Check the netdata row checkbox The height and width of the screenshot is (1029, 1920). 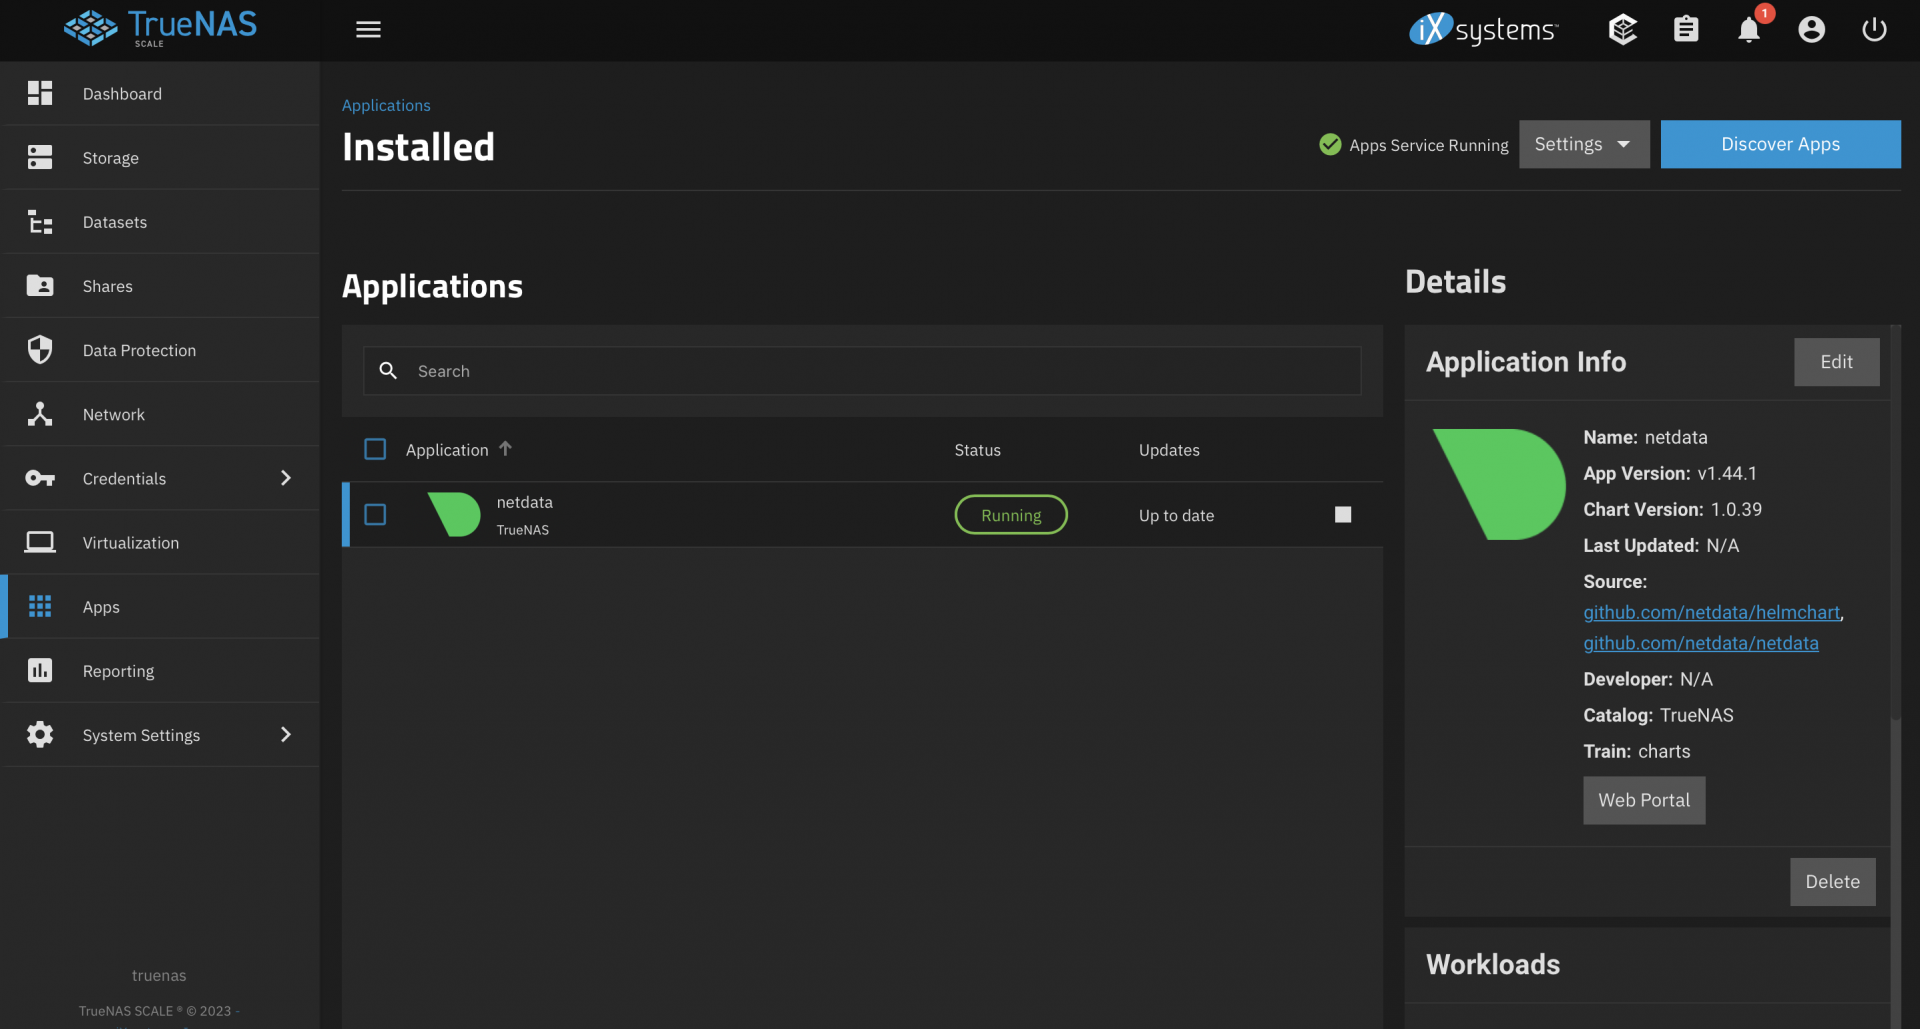tap(375, 514)
